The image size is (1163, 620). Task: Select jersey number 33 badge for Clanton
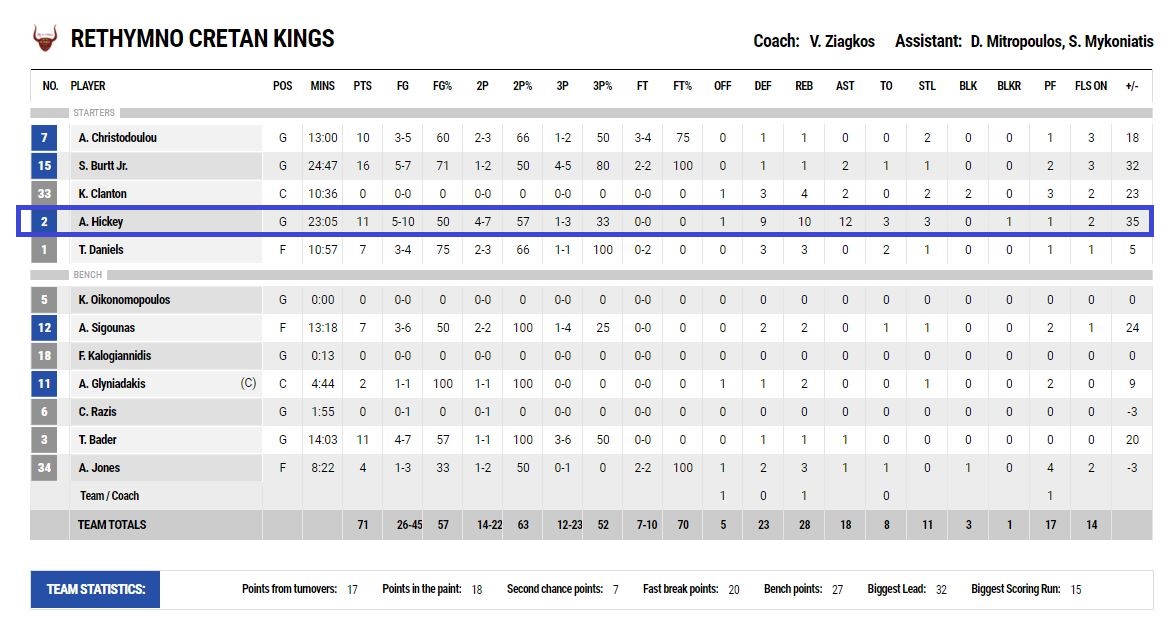(45, 194)
